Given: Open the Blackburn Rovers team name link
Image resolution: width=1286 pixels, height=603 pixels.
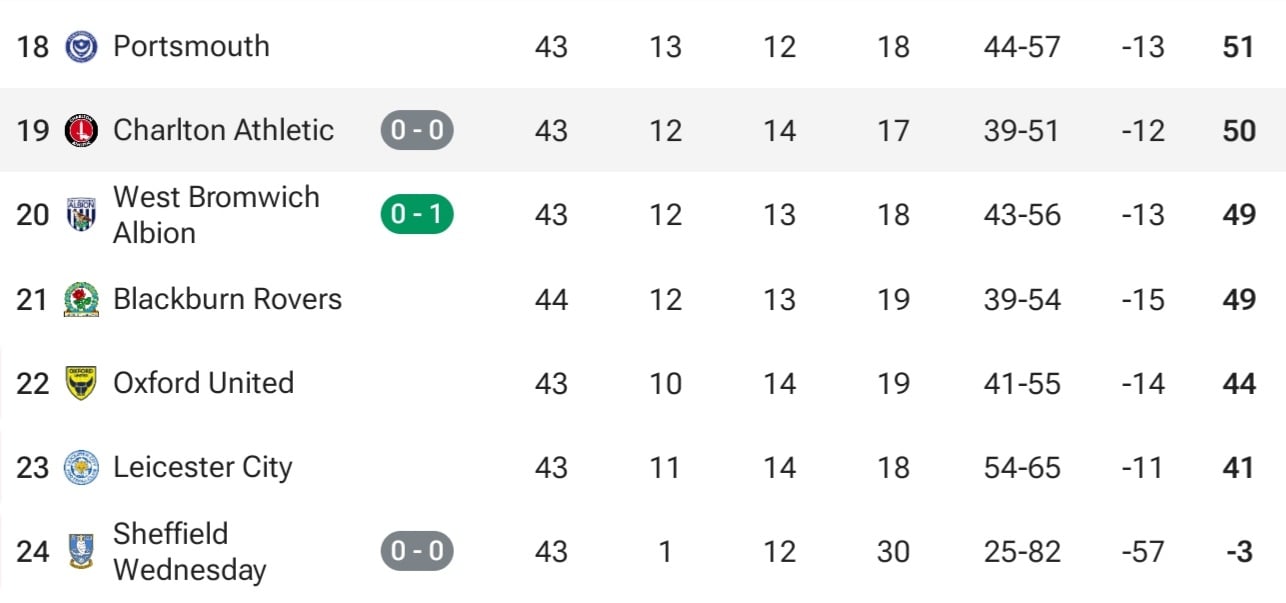Looking at the screenshot, I should point(227,298).
